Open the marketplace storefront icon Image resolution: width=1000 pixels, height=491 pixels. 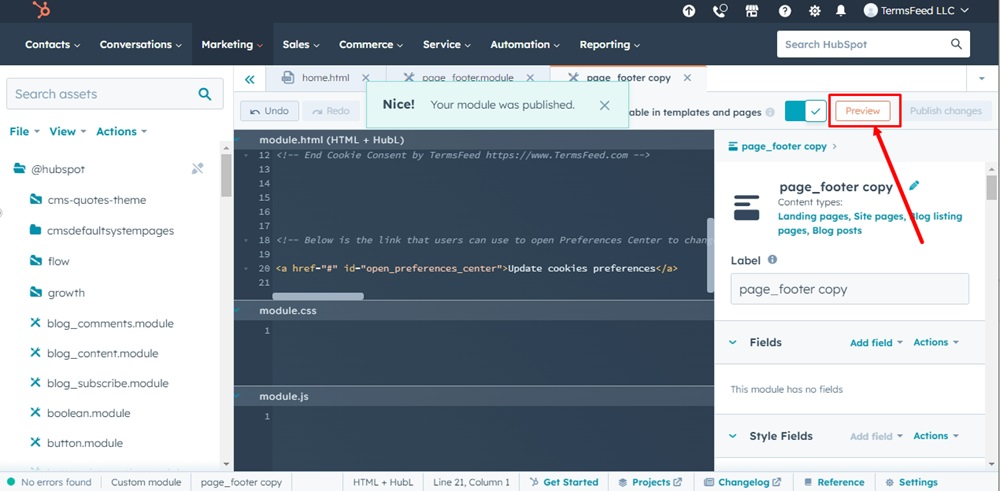tap(752, 11)
